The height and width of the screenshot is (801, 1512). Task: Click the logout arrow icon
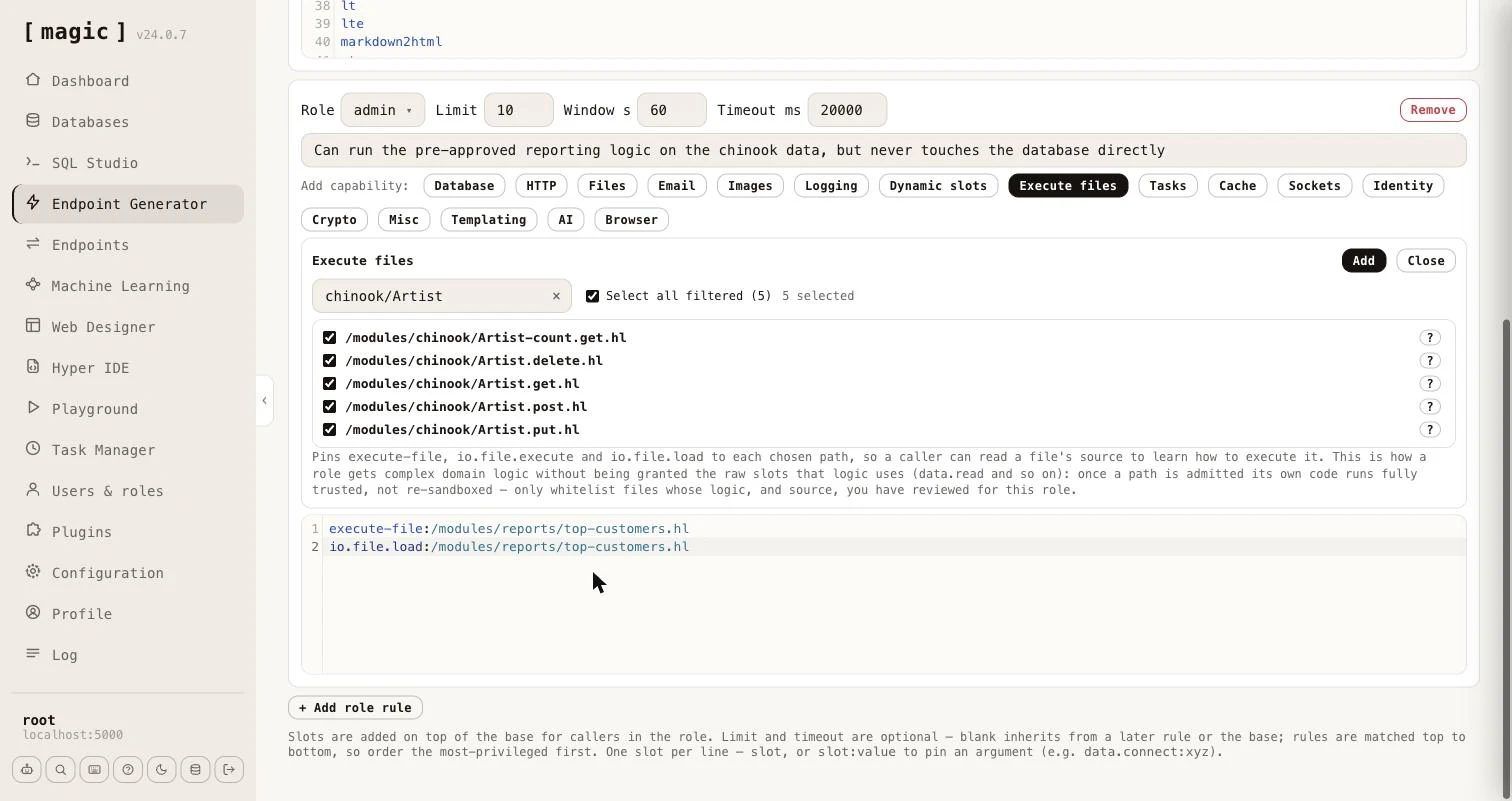229,769
